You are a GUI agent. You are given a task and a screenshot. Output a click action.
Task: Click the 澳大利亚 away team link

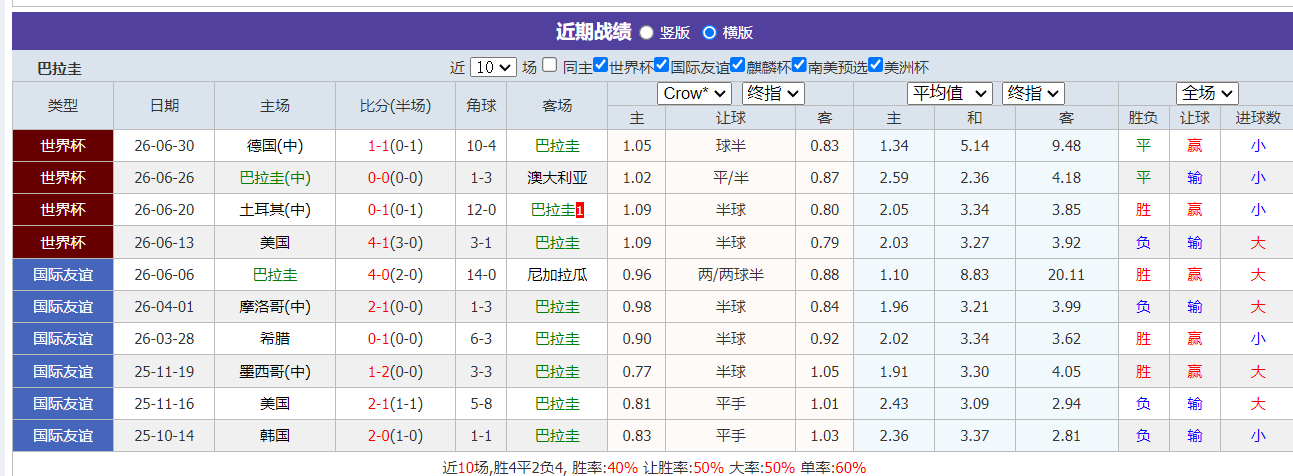pyautogui.click(x=557, y=178)
